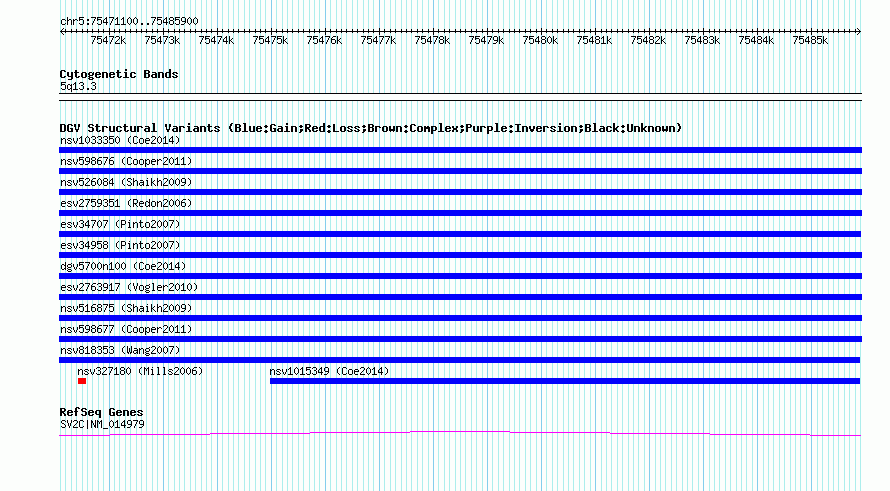Click the magenta SV2C gene track line
This screenshot has width=890, height=491.
click(x=460, y=434)
